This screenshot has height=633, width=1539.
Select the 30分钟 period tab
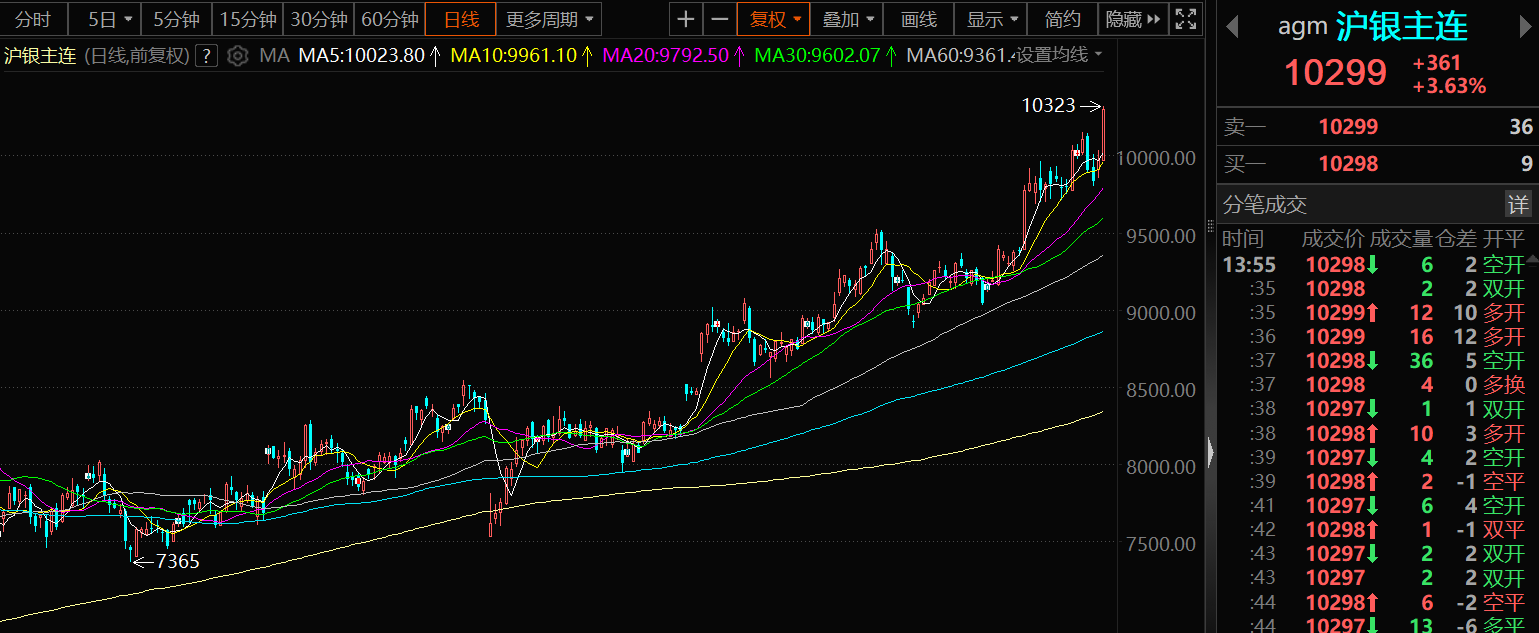tap(318, 19)
